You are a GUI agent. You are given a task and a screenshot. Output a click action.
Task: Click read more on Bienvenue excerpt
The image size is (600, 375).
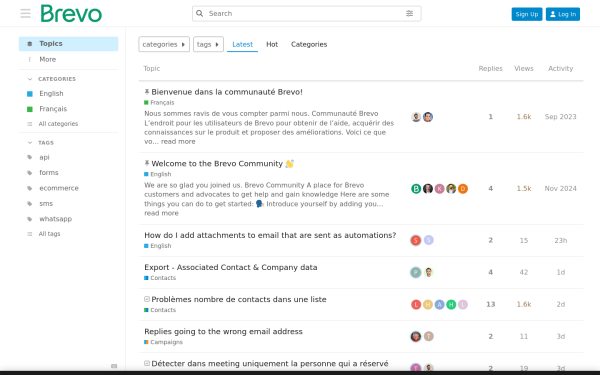[x=178, y=142]
